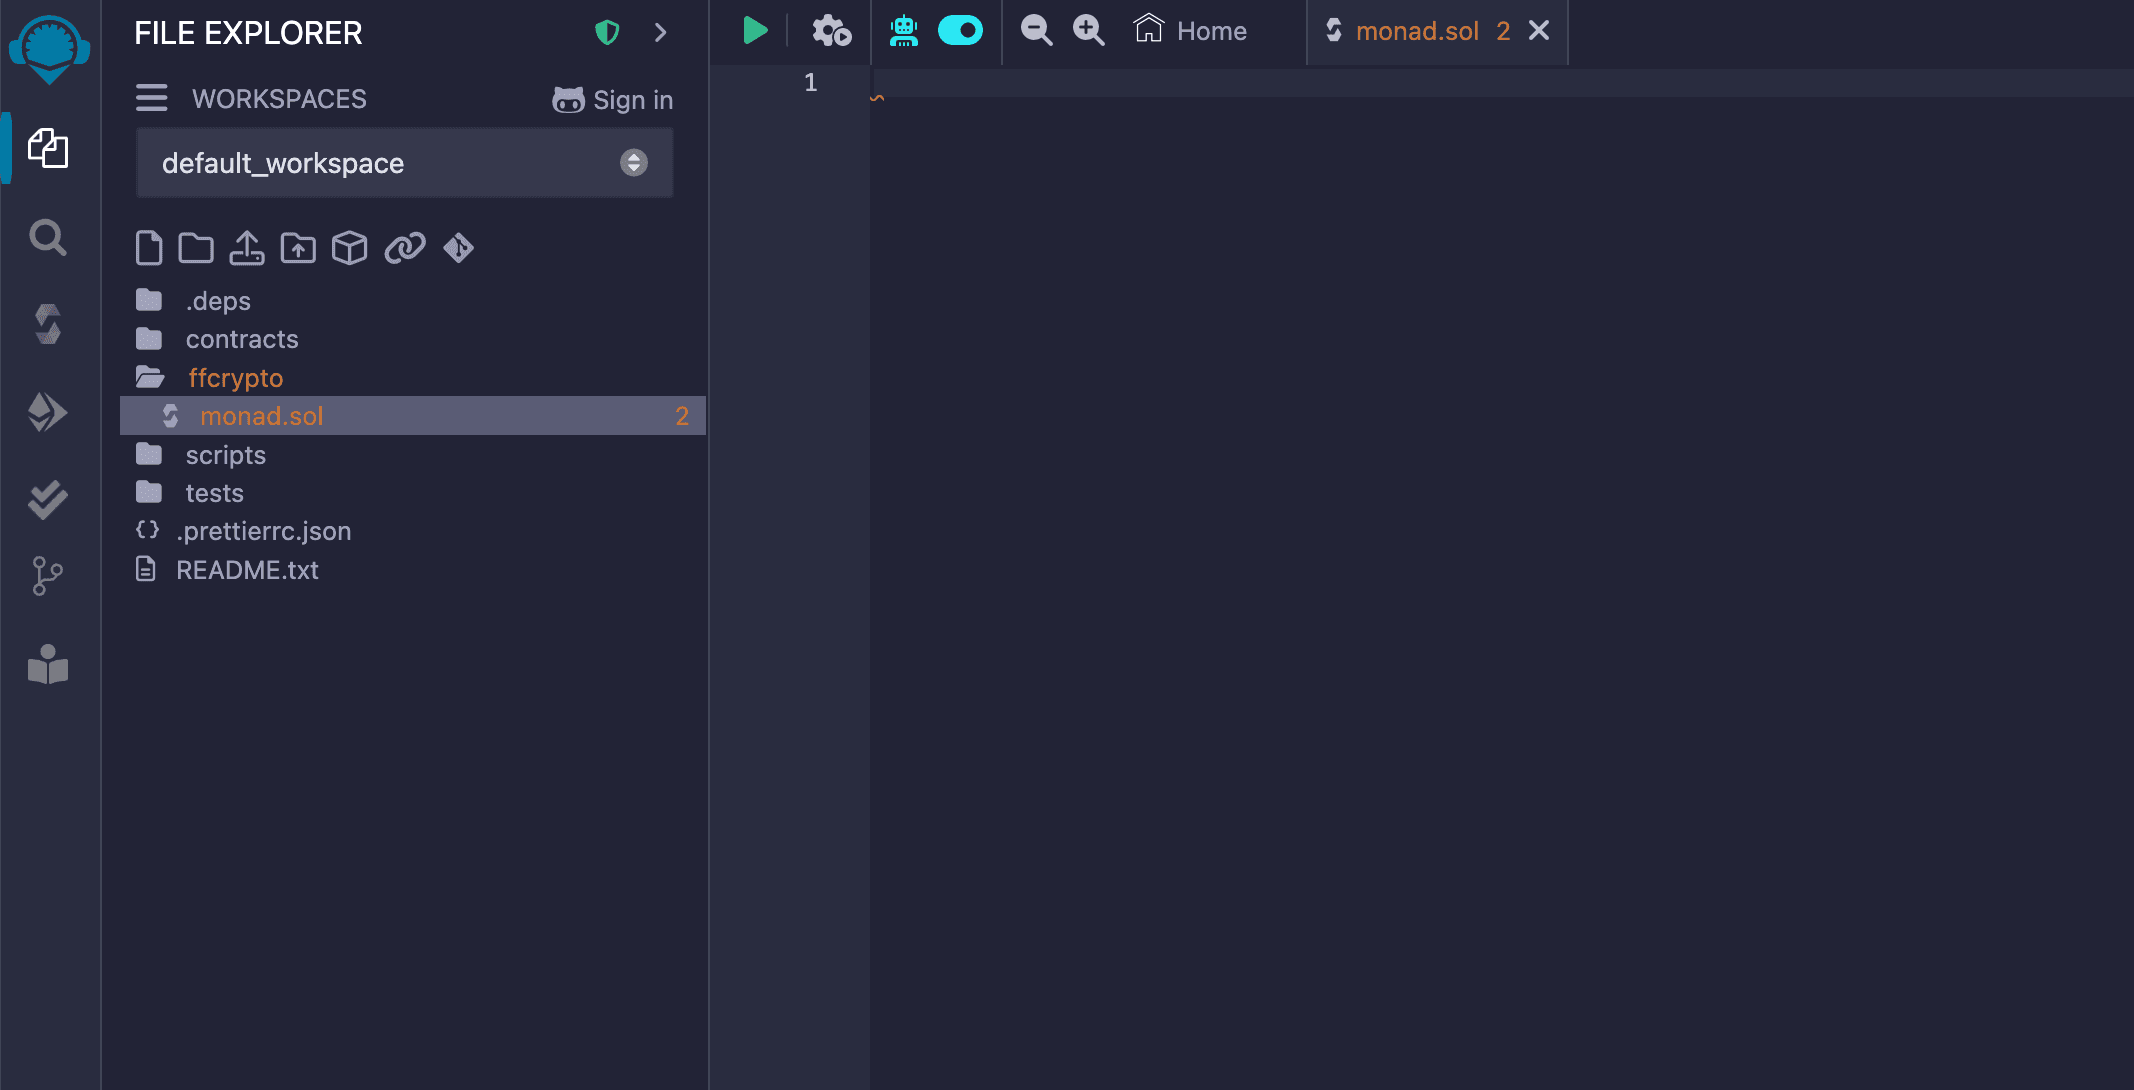Open the File Explorer sidebar icon

(x=48, y=148)
